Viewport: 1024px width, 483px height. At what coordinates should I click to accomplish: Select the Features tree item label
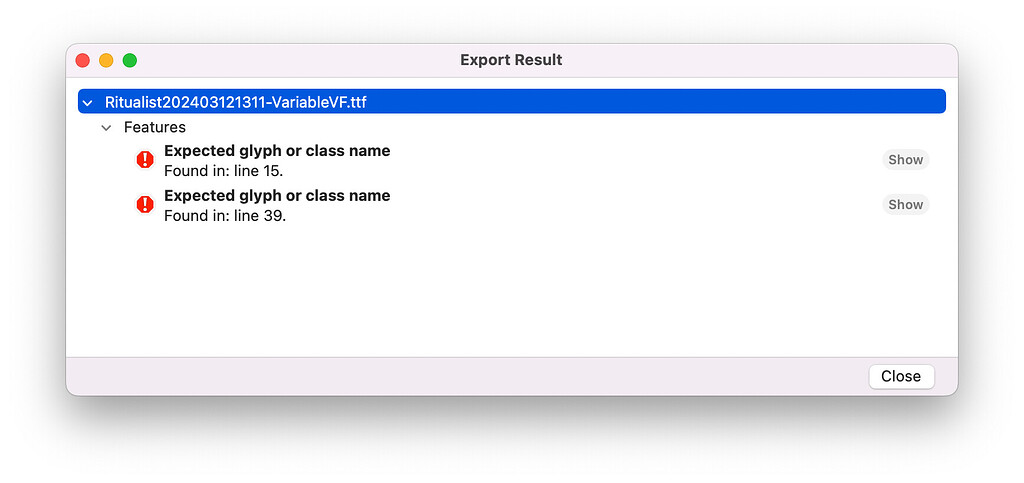(x=155, y=128)
